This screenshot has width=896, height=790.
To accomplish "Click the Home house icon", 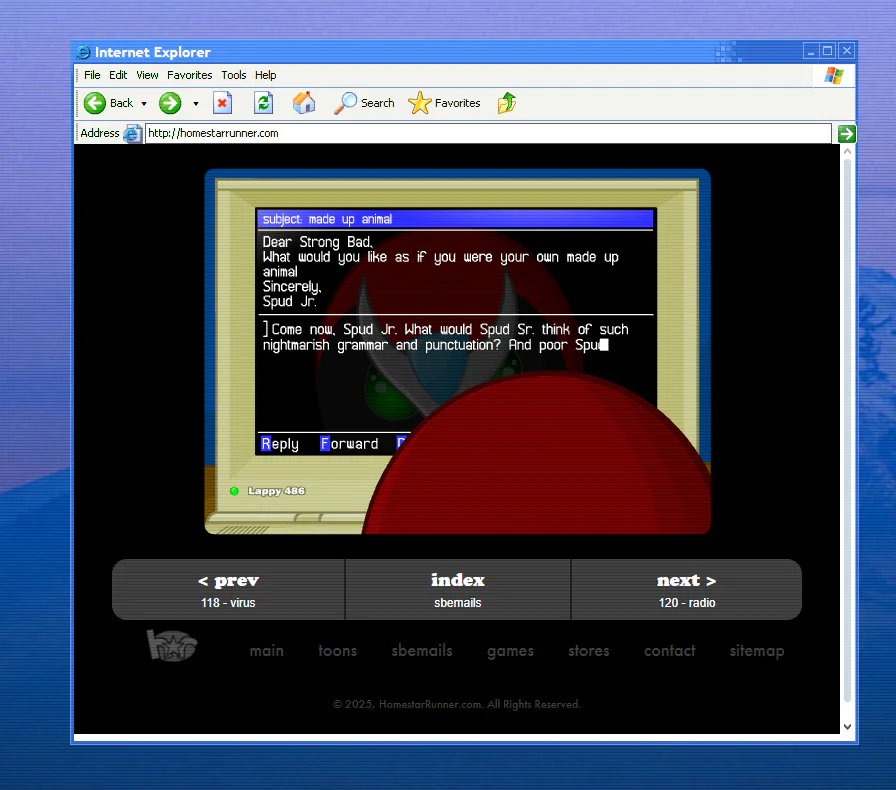I will (304, 103).
